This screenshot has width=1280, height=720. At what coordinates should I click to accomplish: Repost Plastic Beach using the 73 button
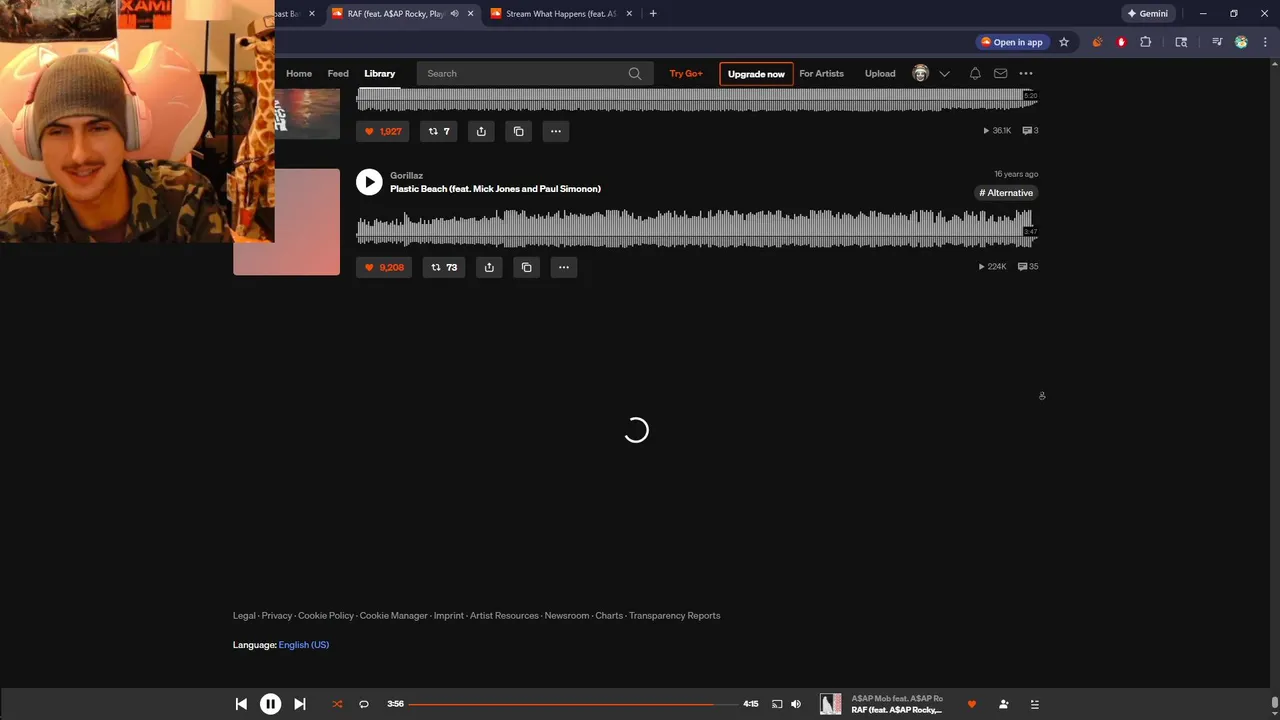pos(443,267)
